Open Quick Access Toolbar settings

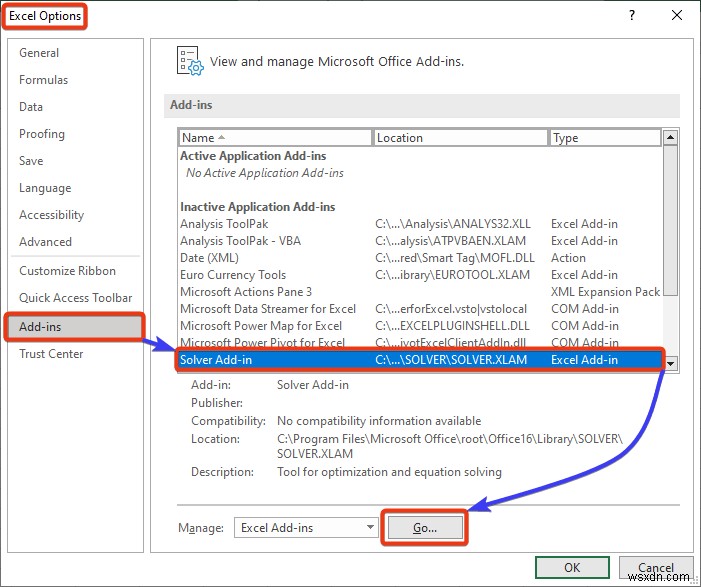(75, 298)
